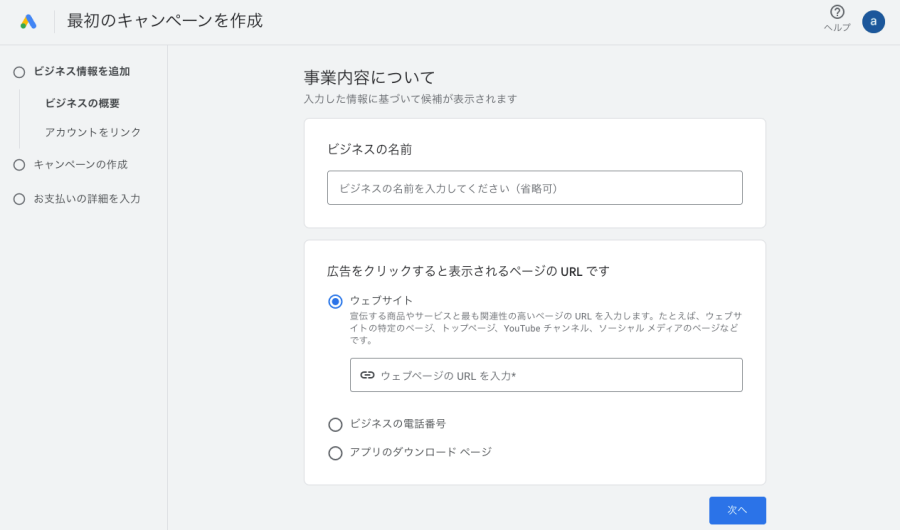
Task: Go to キャンペーンの作成 step
Action: [x=80, y=165]
